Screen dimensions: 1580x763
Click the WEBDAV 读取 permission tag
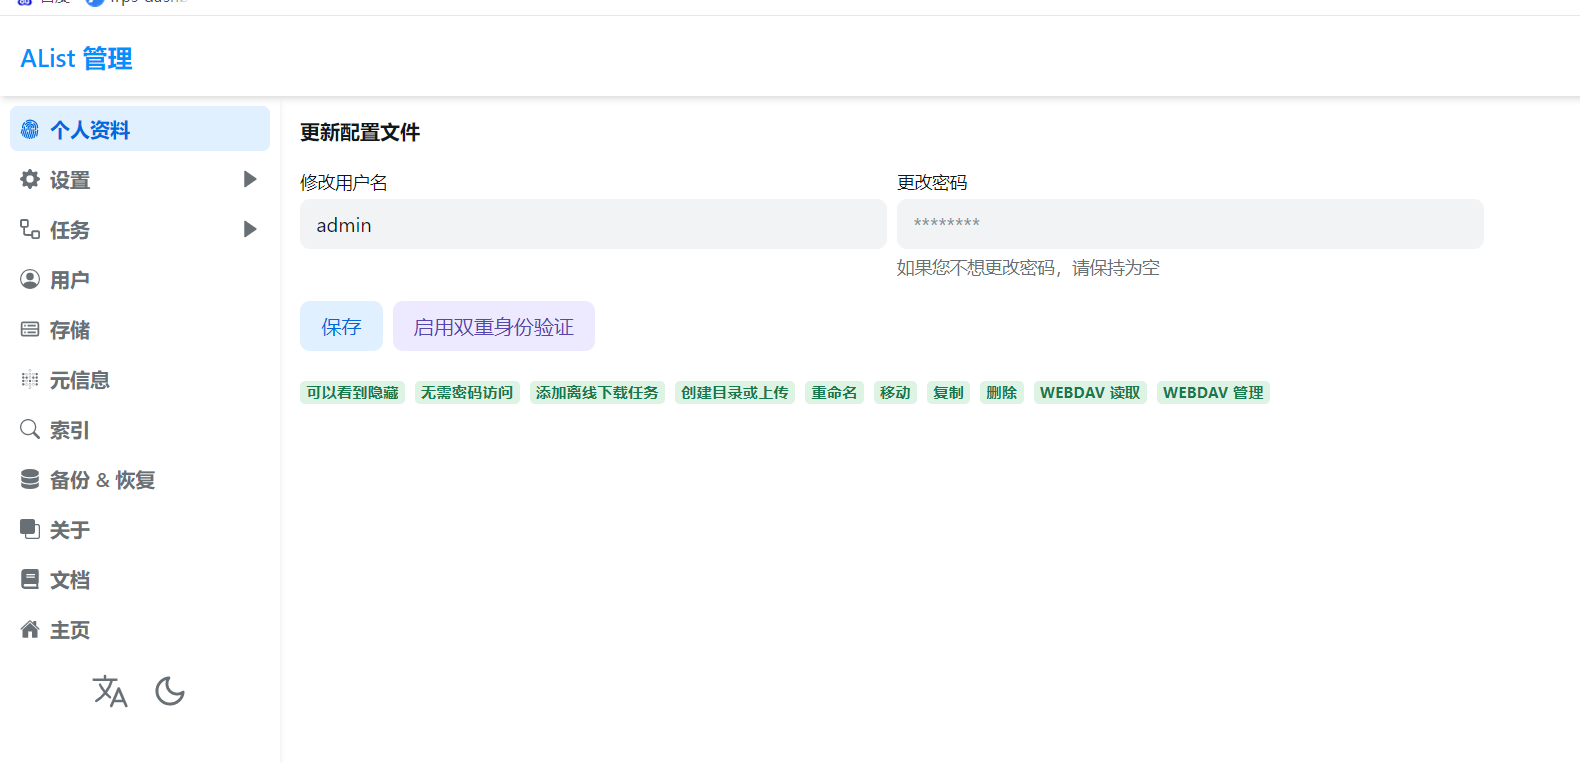1090,392
